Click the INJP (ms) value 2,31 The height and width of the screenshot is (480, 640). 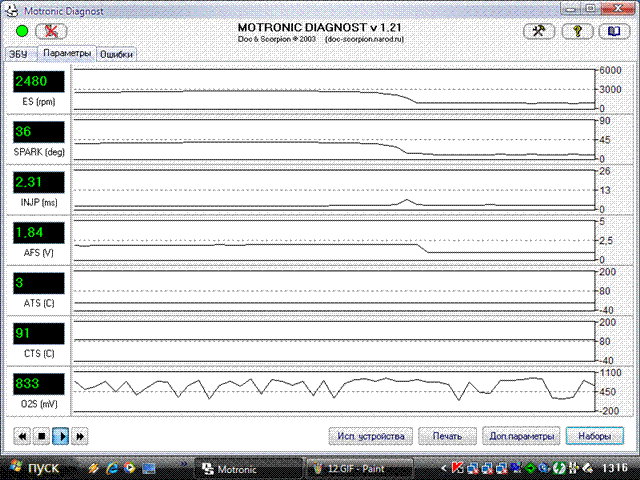point(39,182)
